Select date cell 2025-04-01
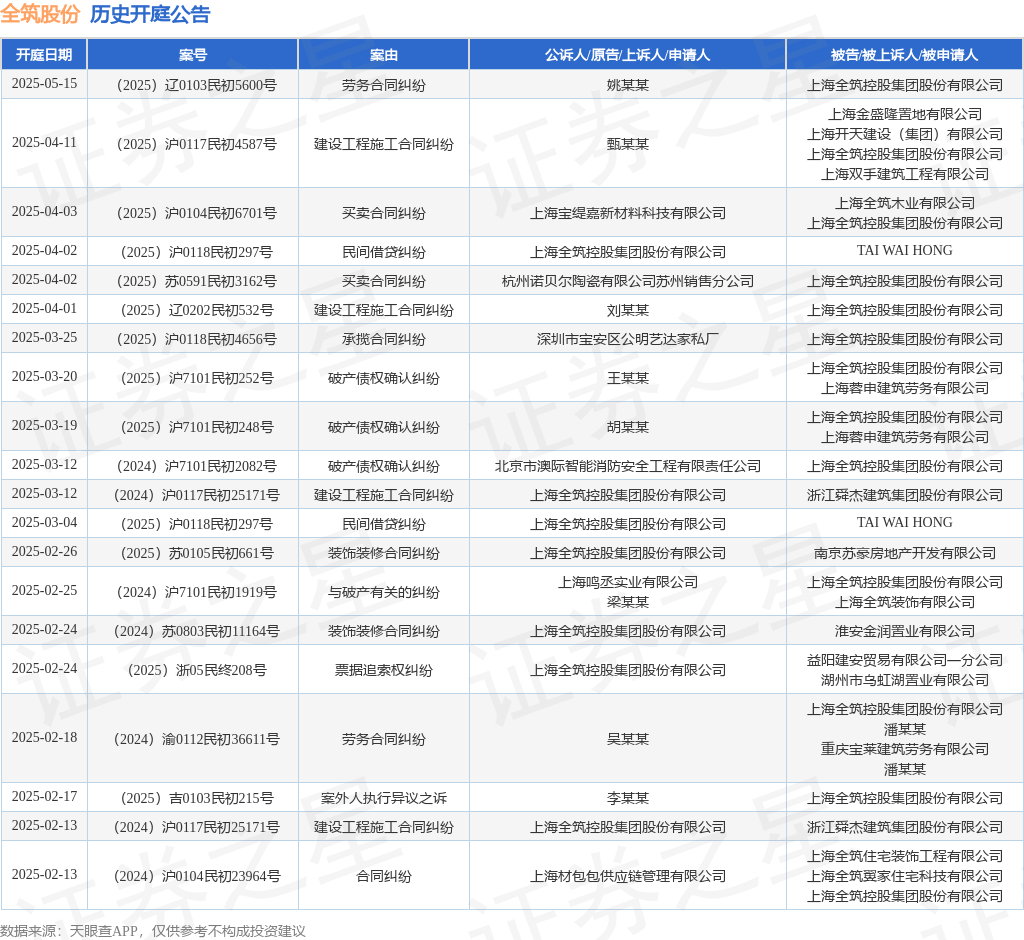This screenshot has height=940, width=1024. click(x=44, y=308)
